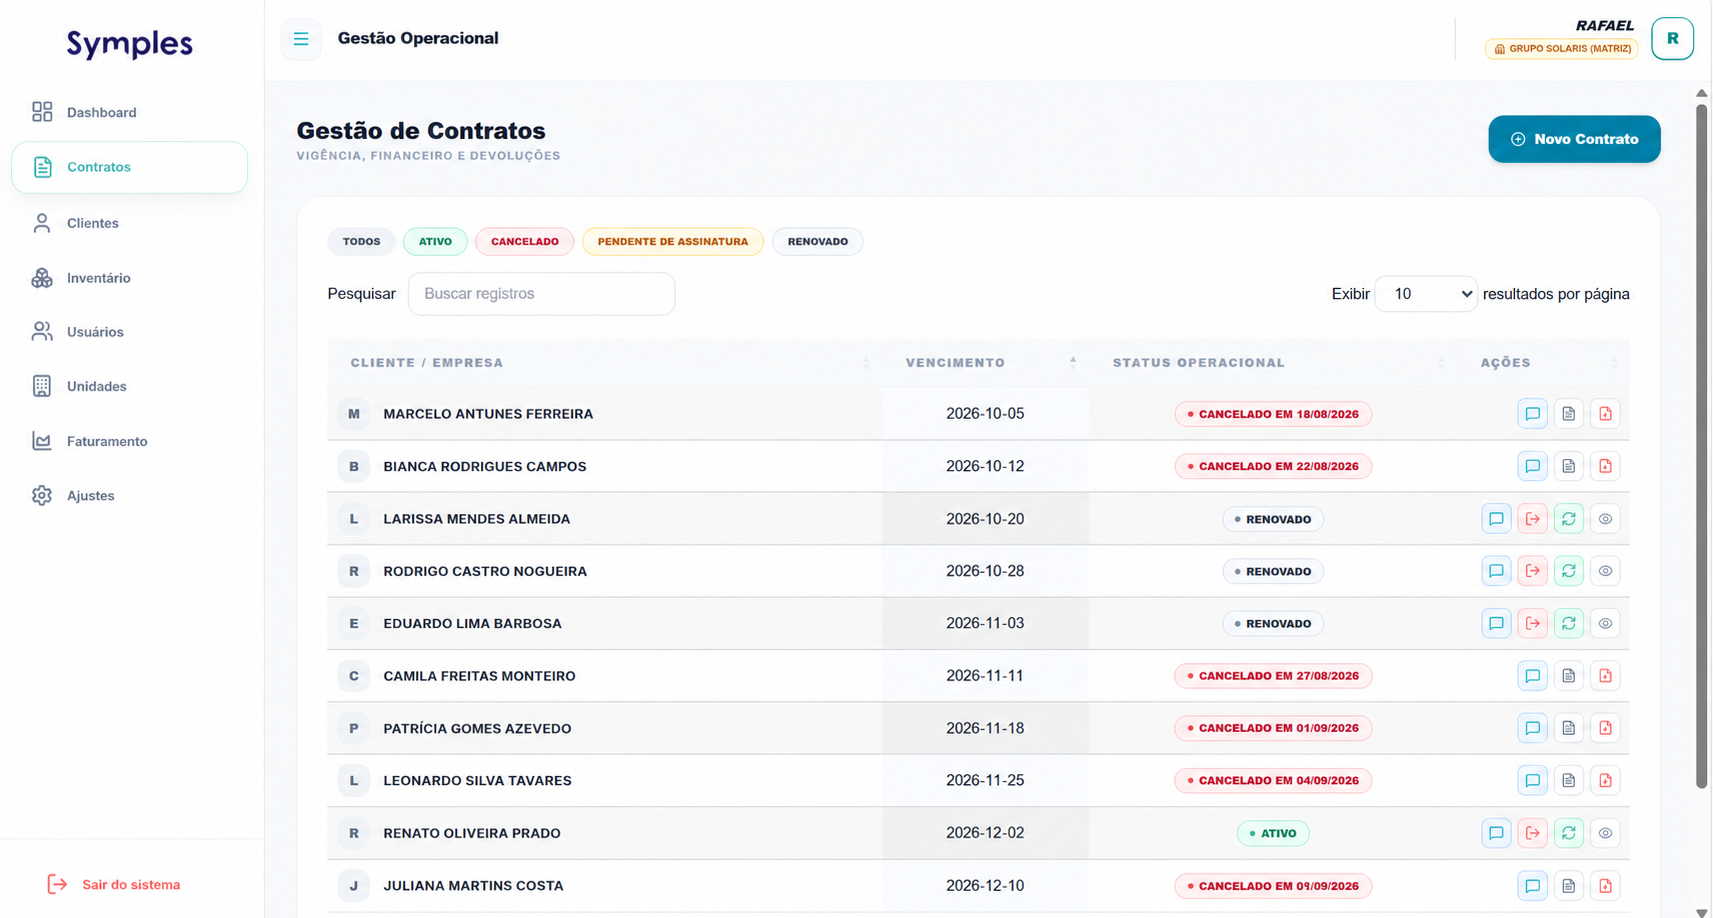Image resolution: width=1713 pixels, height=918 pixels.
Task: Click the page vertical scrollbar
Action: (1701, 445)
